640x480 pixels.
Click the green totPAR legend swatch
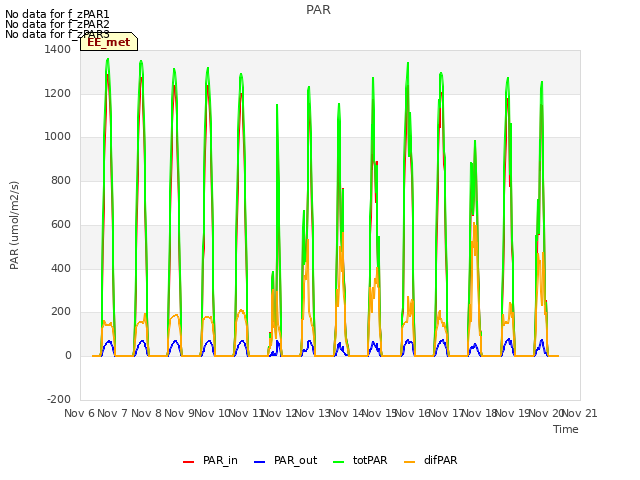[338, 462]
